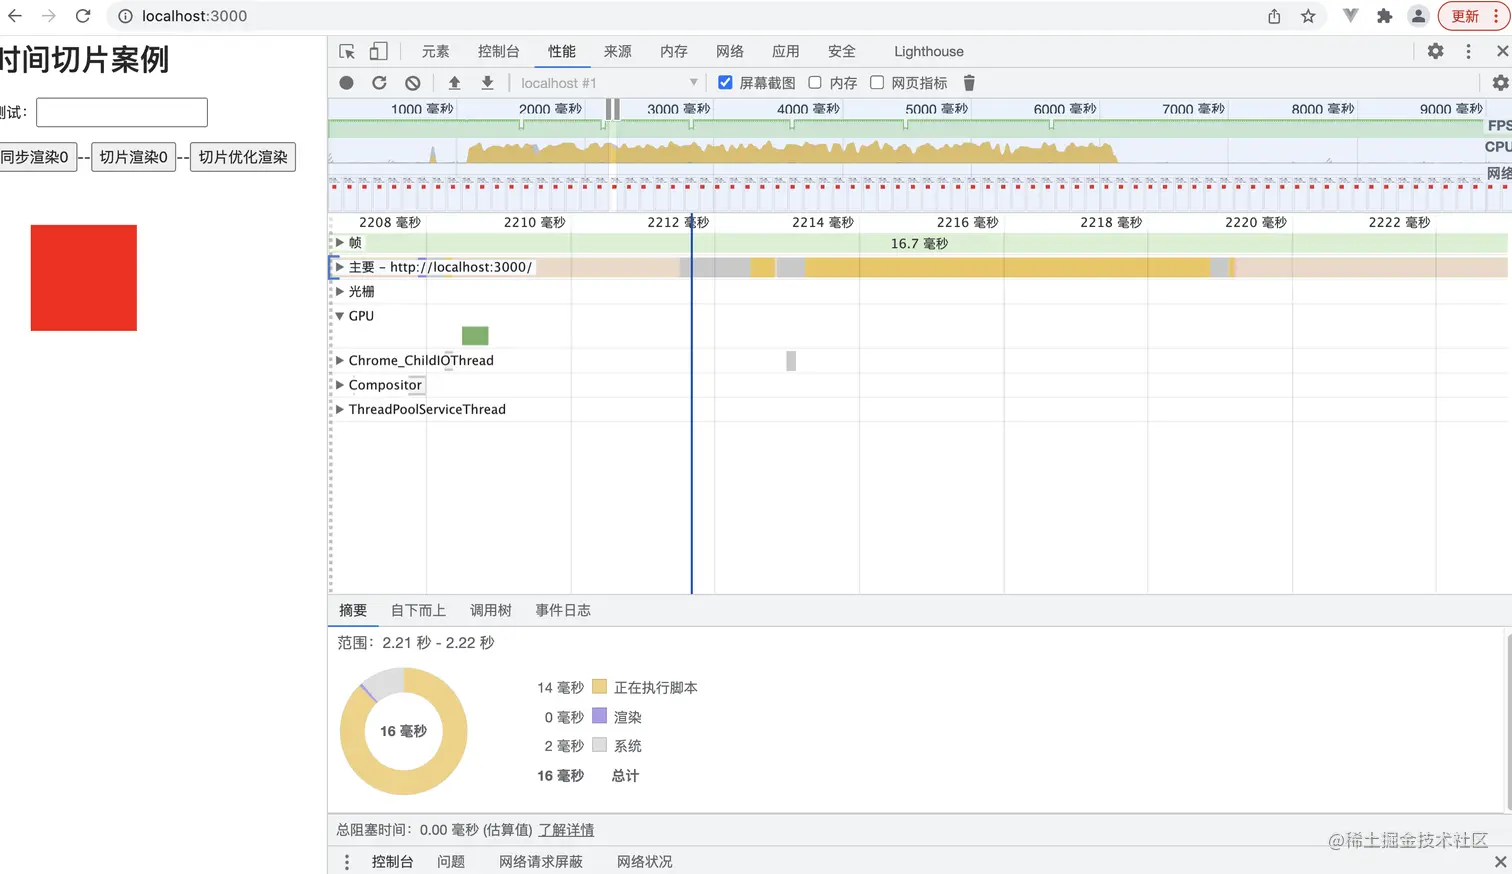Collect garbage with the trash icon
This screenshot has width=1512, height=874.
(969, 83)
